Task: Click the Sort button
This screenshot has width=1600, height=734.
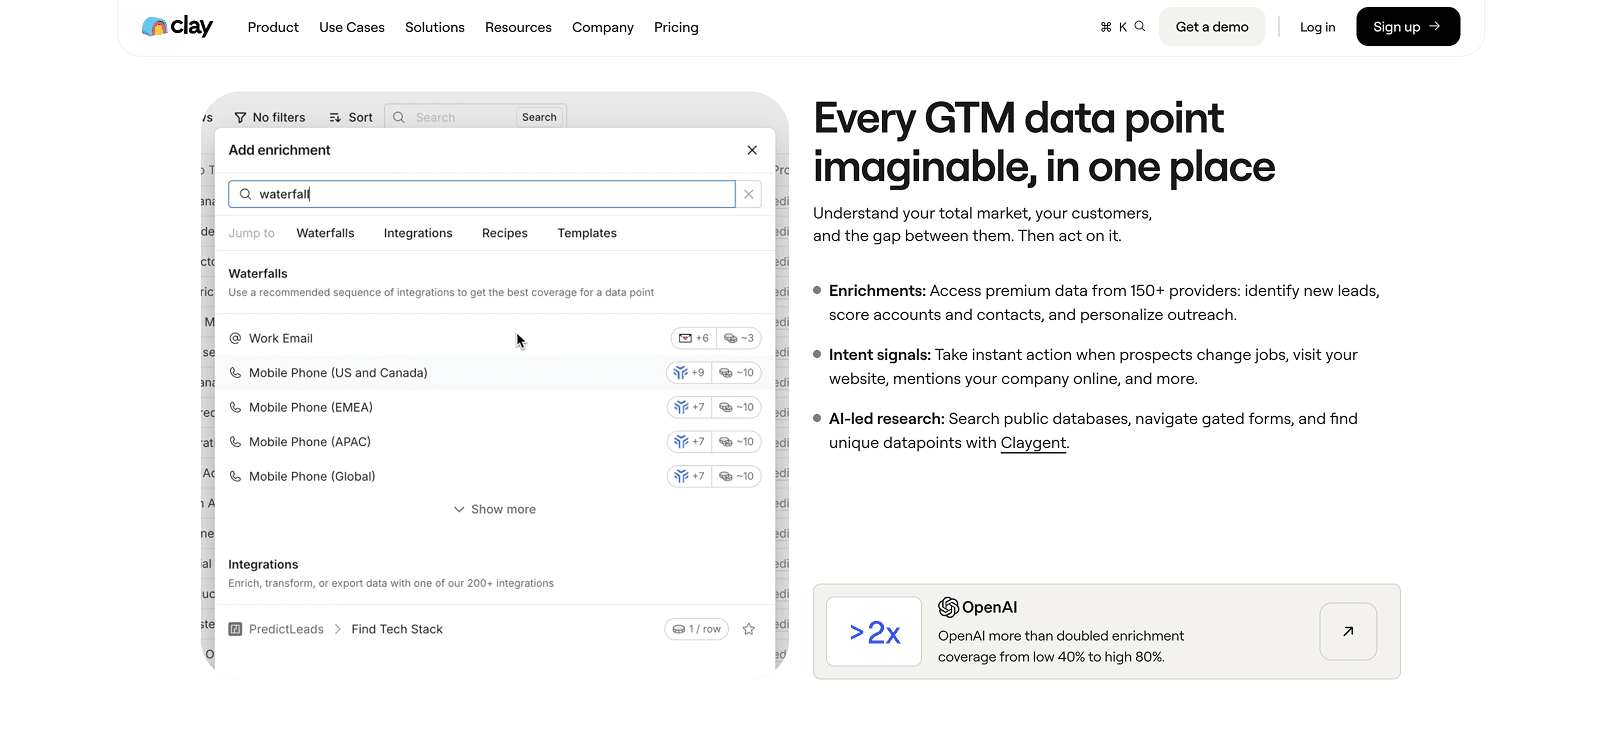Action: click(x=351, y=117)
